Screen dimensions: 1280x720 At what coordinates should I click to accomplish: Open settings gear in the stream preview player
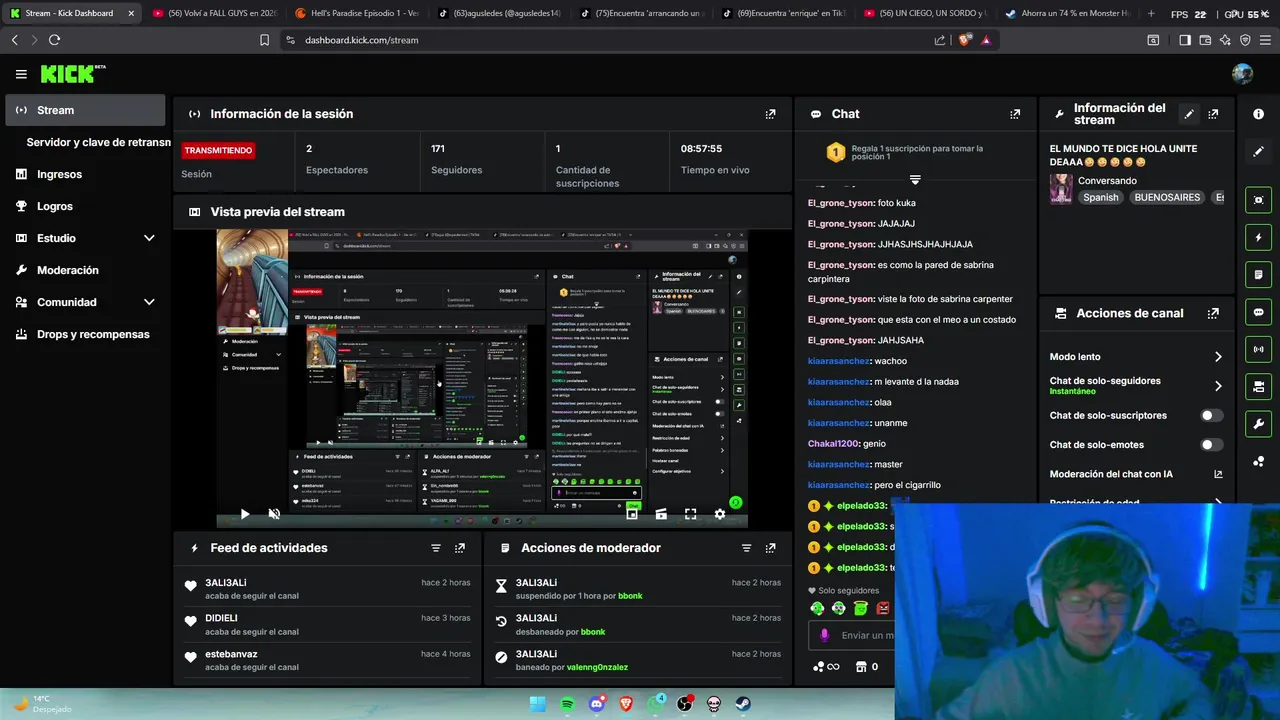pos(719,514)
